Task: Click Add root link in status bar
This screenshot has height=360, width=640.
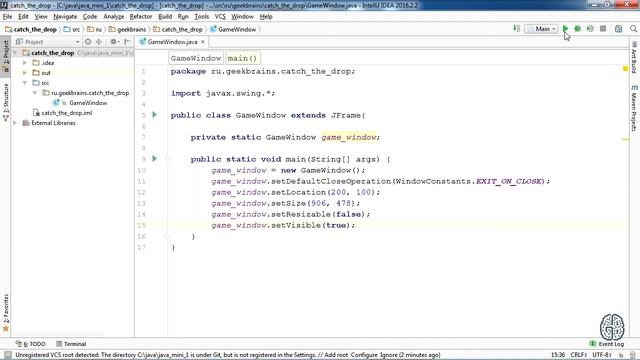Action: click(337, 355)
